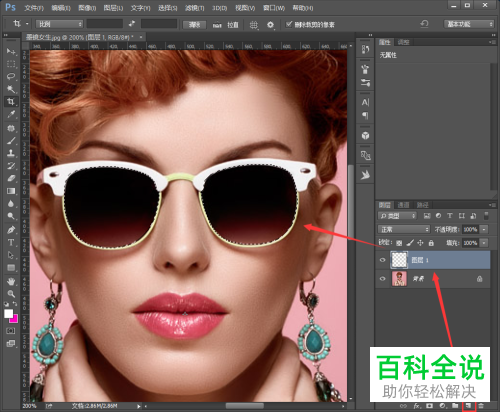Viewport: 500px width, 412px height.
Task: Toggle lock image pixels brush icon
Action: [x=410, y=243]
